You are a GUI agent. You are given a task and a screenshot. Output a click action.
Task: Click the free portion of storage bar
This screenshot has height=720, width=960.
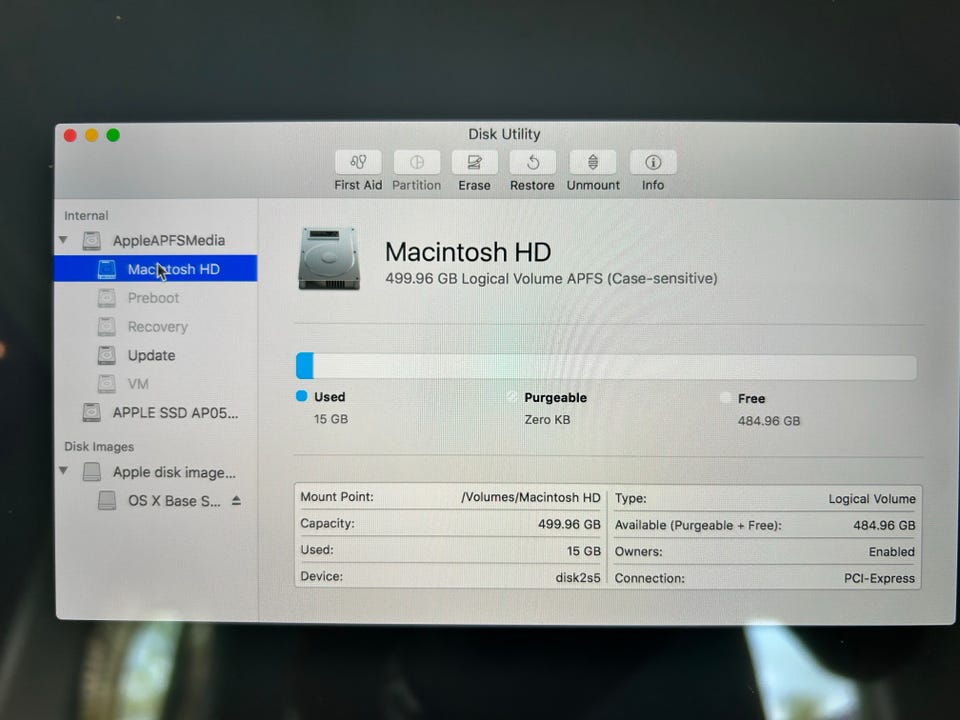615,367
